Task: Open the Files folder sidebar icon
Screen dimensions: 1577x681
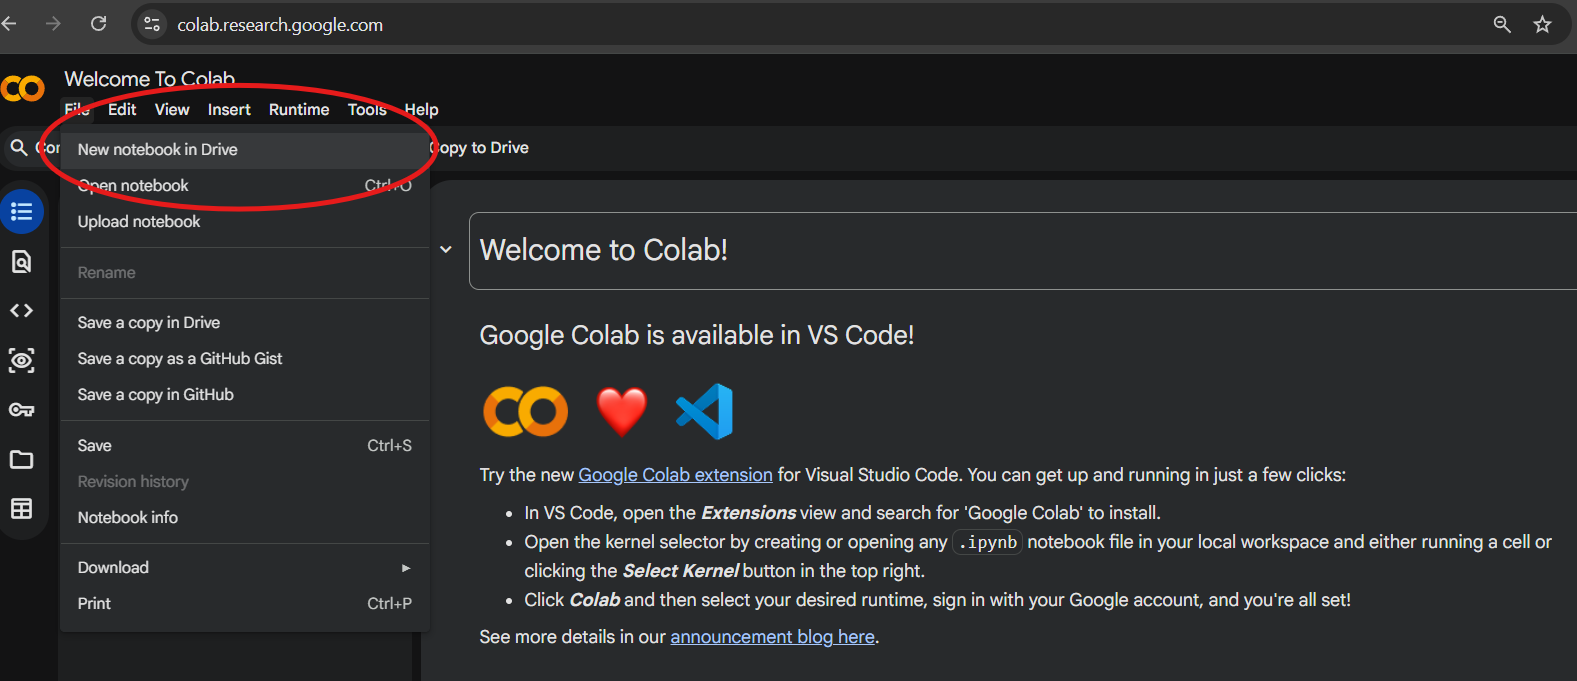Action: point(21,460)
